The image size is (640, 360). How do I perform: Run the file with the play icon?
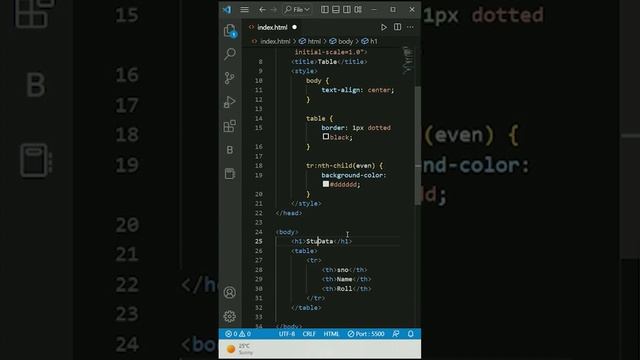pos(384,27)
